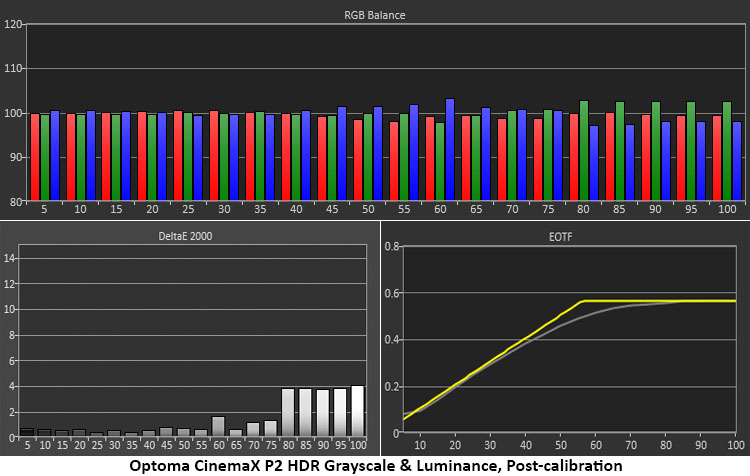Click the Optoma CinemaX P2 caption text
The image size is (750, 476).
[375, 466]
